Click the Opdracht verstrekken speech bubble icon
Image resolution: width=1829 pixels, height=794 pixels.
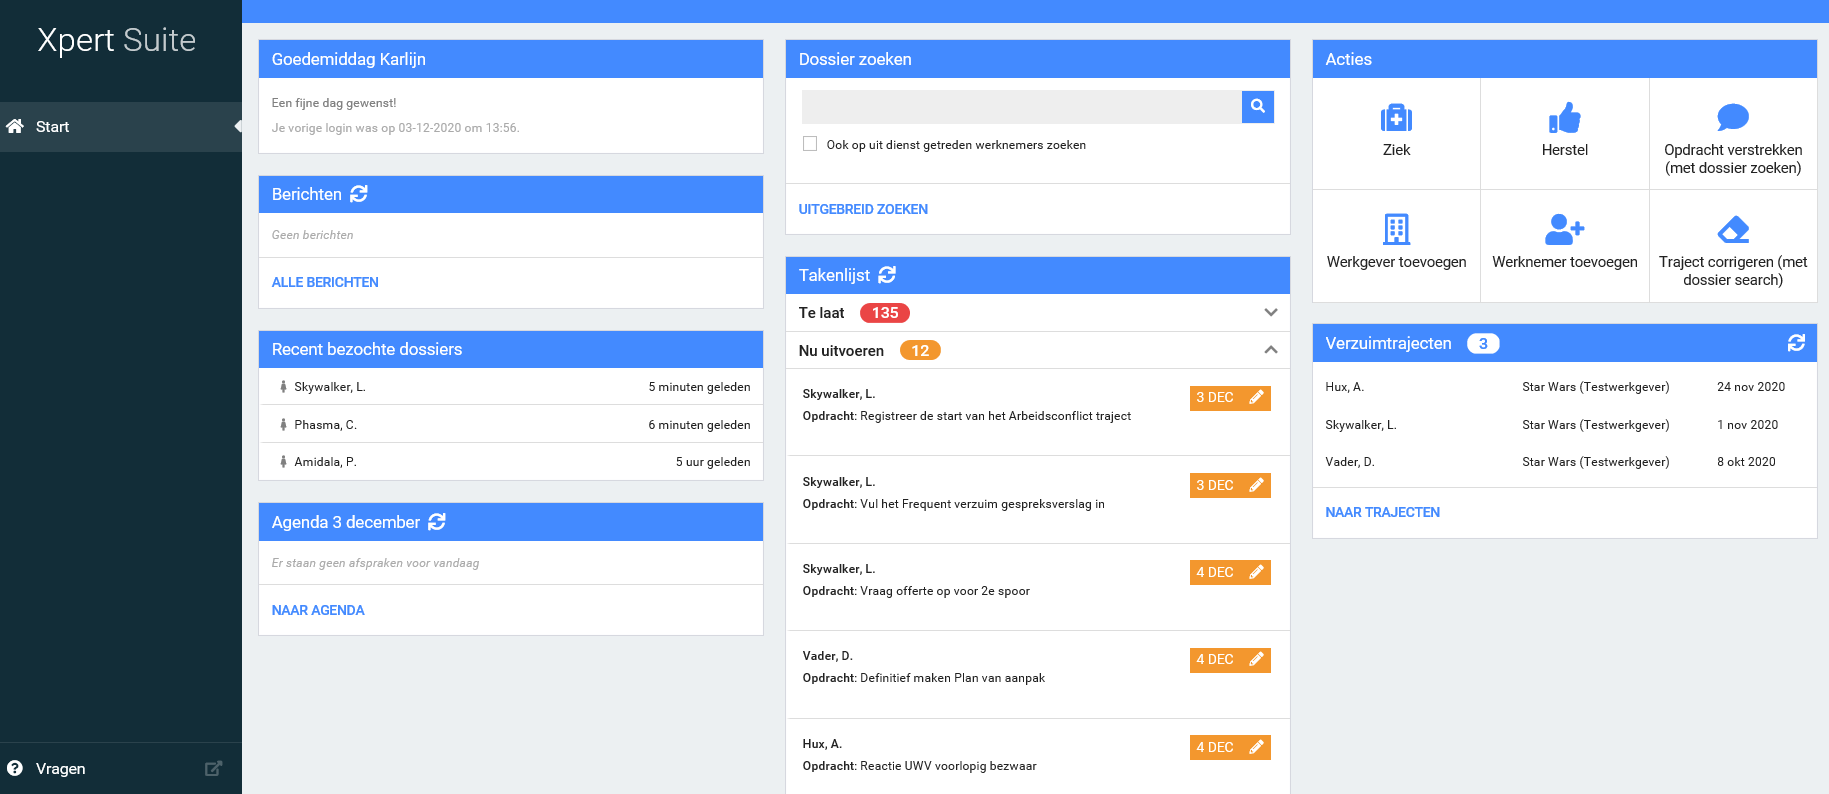[1732, 118]
